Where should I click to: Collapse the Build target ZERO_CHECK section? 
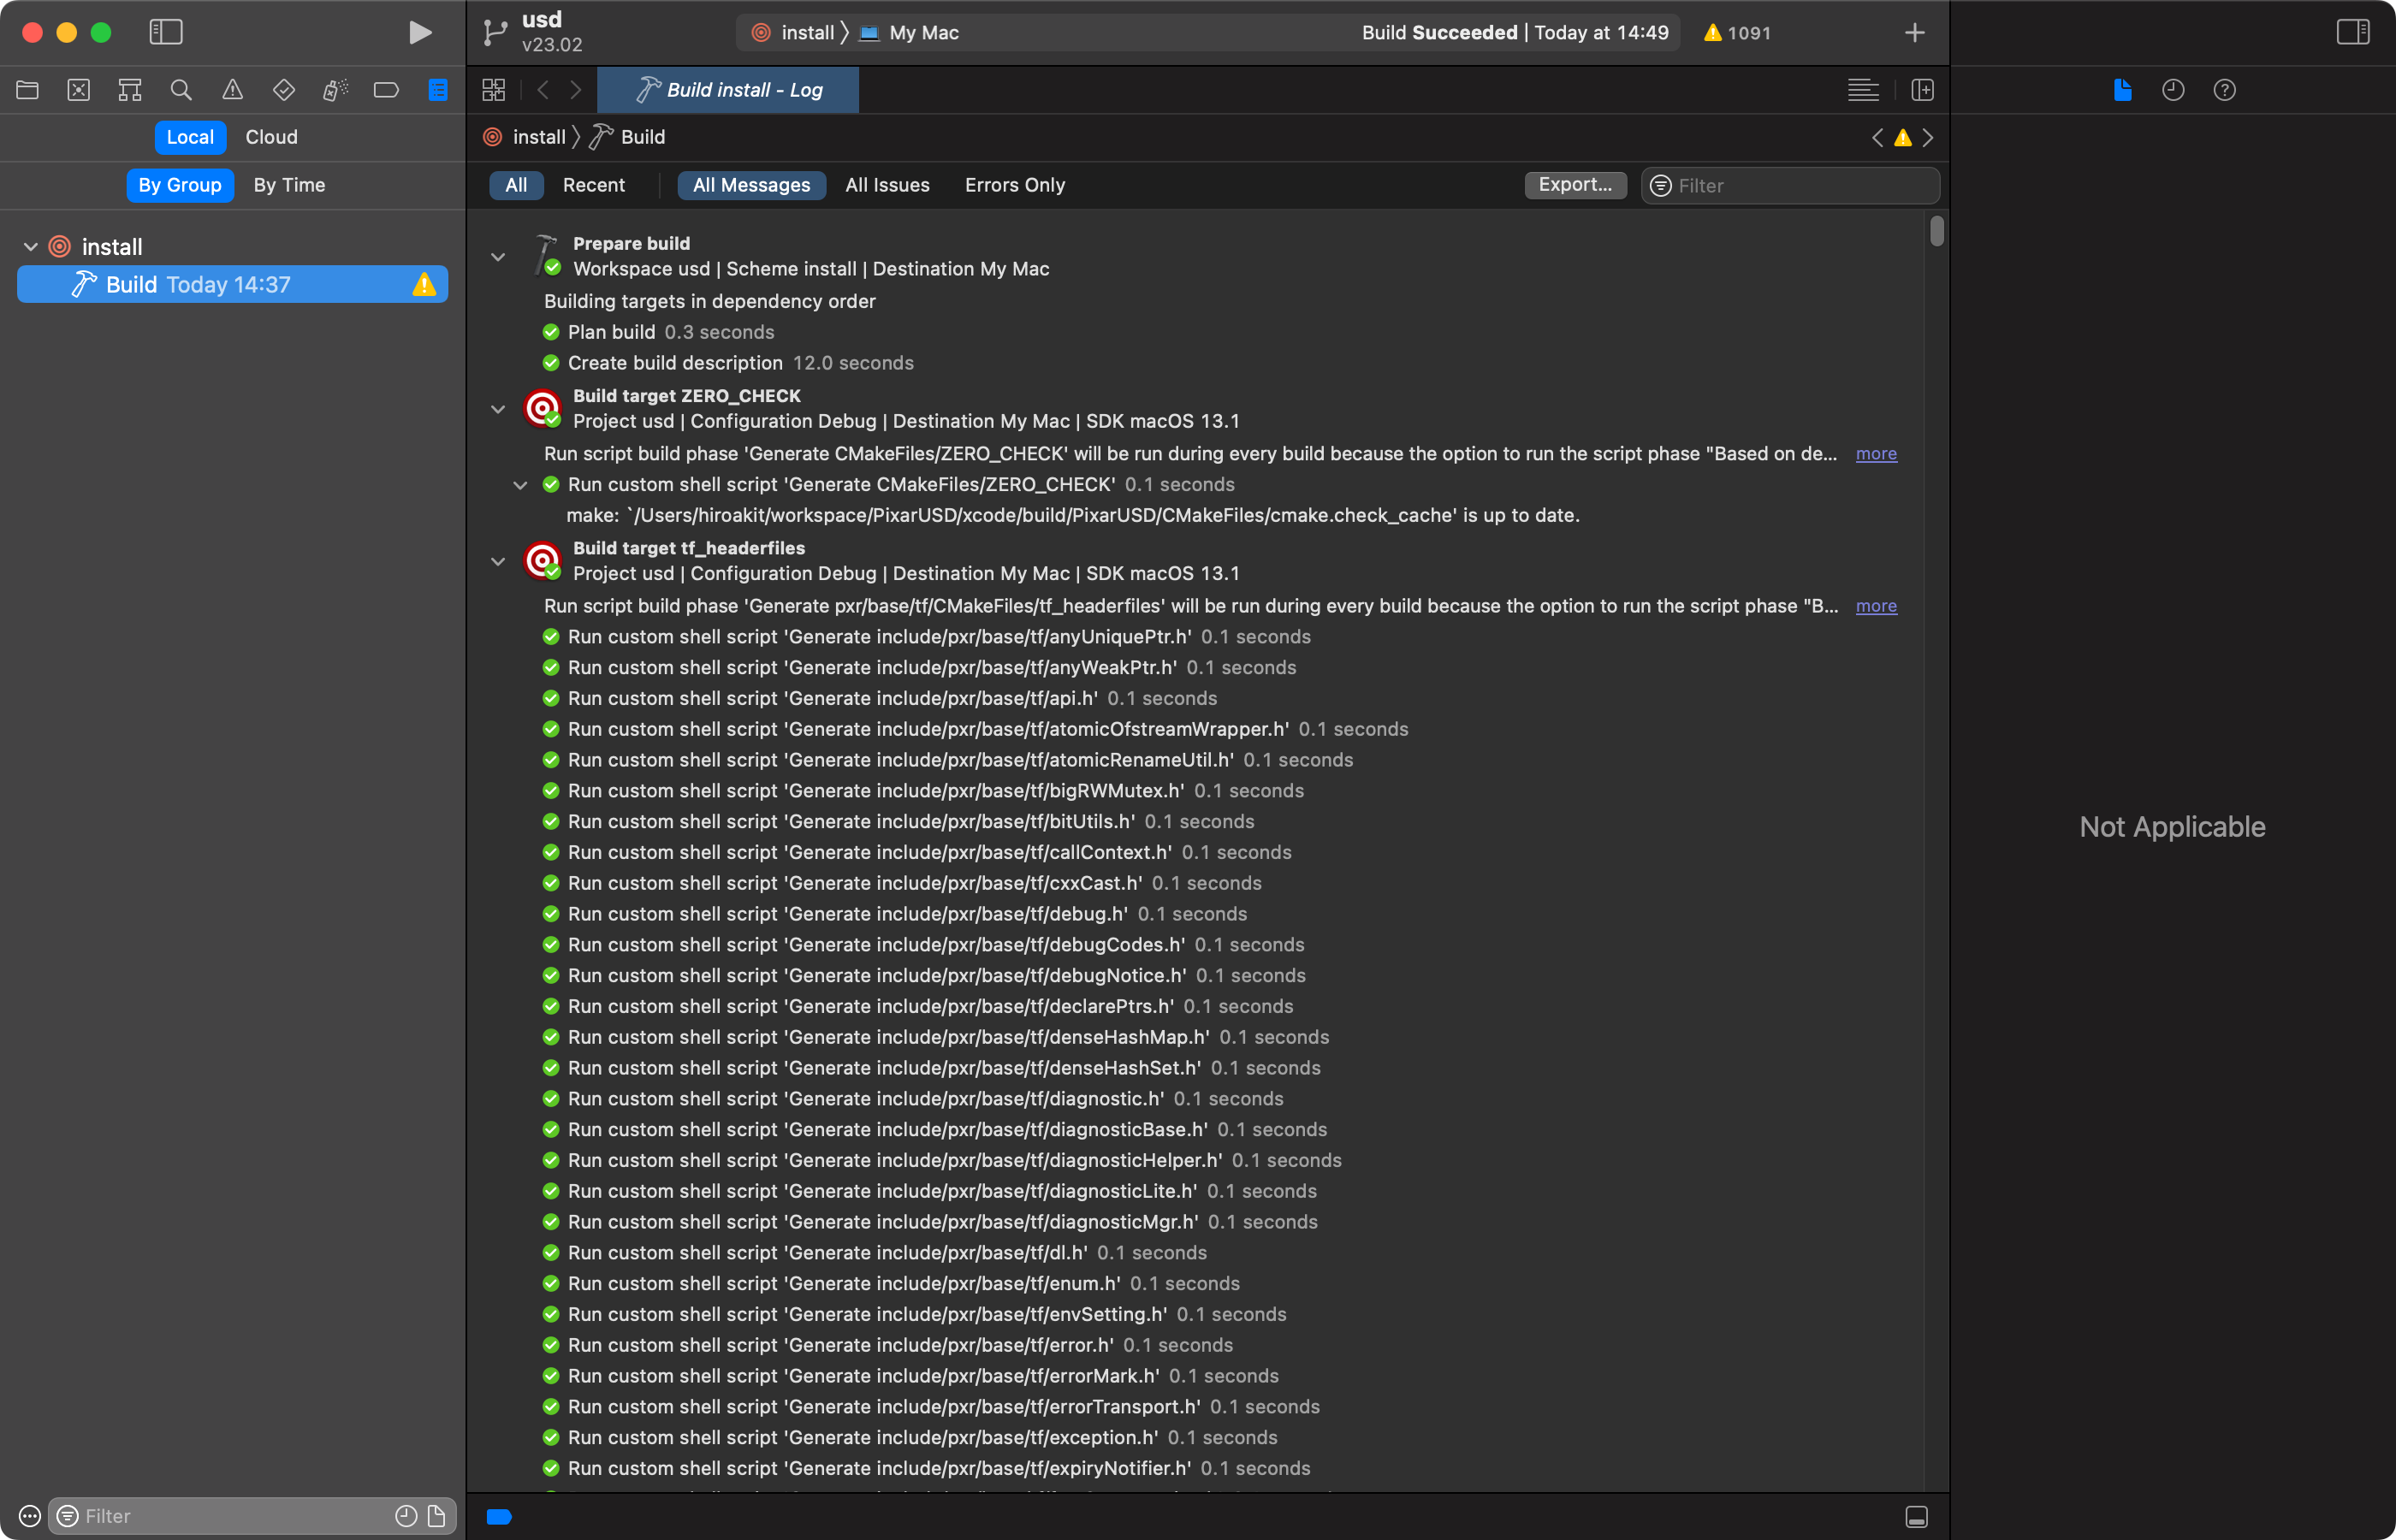497,408
